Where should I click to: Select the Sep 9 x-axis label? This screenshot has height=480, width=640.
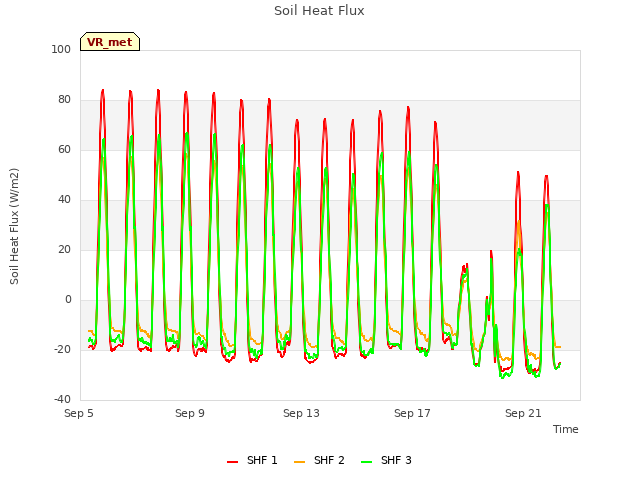click(x=190, y=413)
